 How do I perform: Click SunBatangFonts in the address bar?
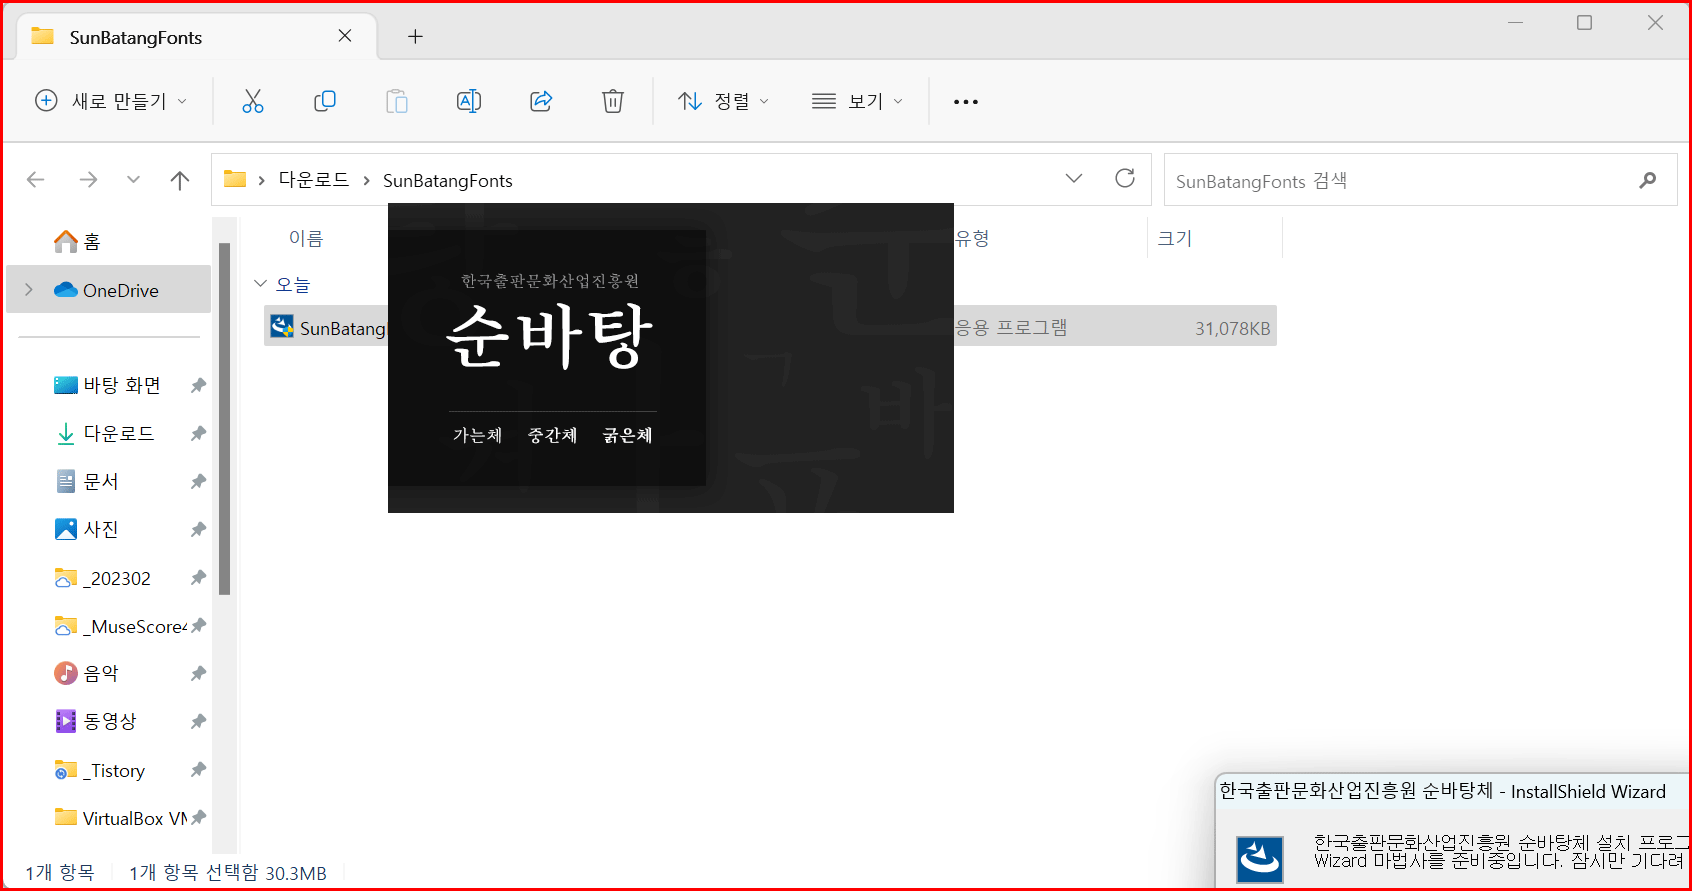tap(447, 181)
